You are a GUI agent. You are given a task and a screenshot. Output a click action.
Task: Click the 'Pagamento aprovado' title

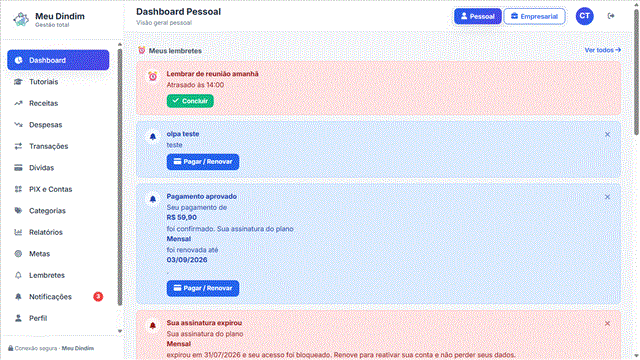click(202, 196)
